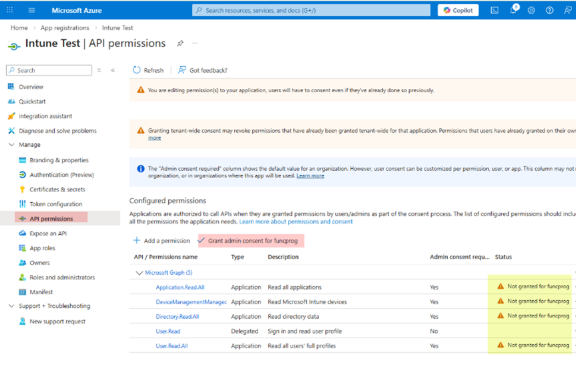Click 'Delegated' type in User.Read row
The height and width of the screenshot is (370, 576).
coord(244,331)
